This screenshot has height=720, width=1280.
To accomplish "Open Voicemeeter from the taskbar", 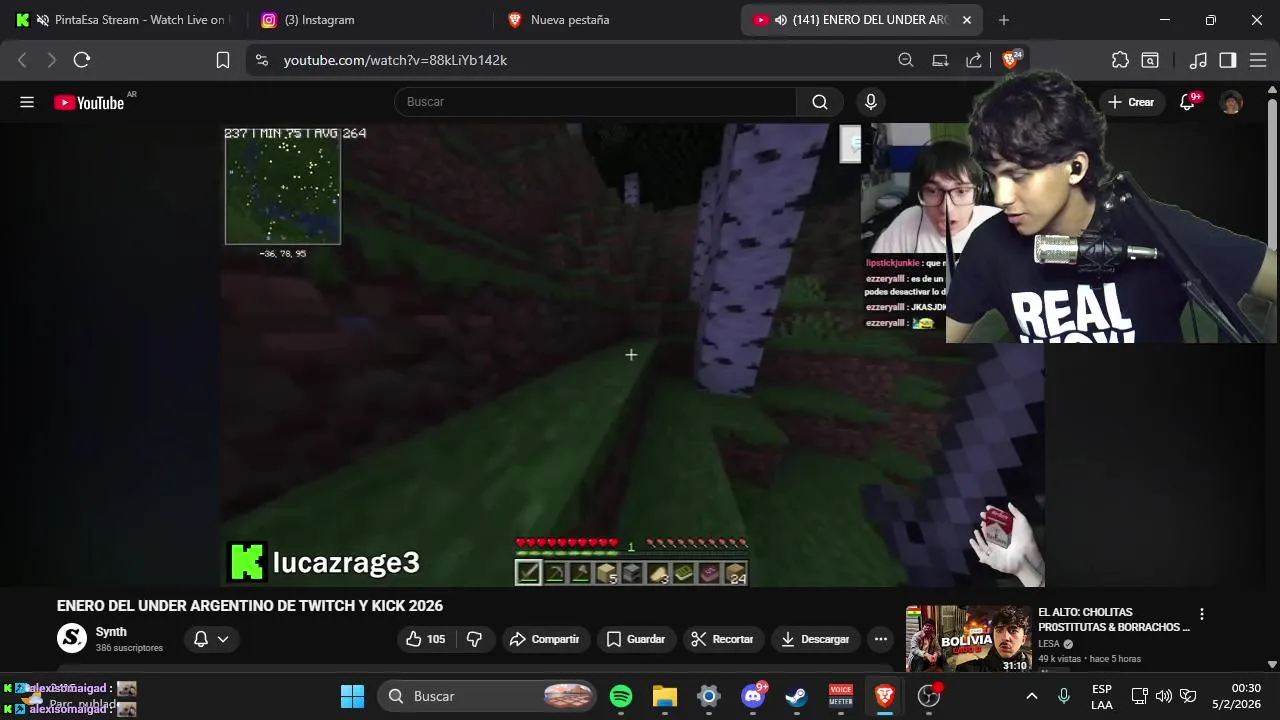I will (841, 696).
